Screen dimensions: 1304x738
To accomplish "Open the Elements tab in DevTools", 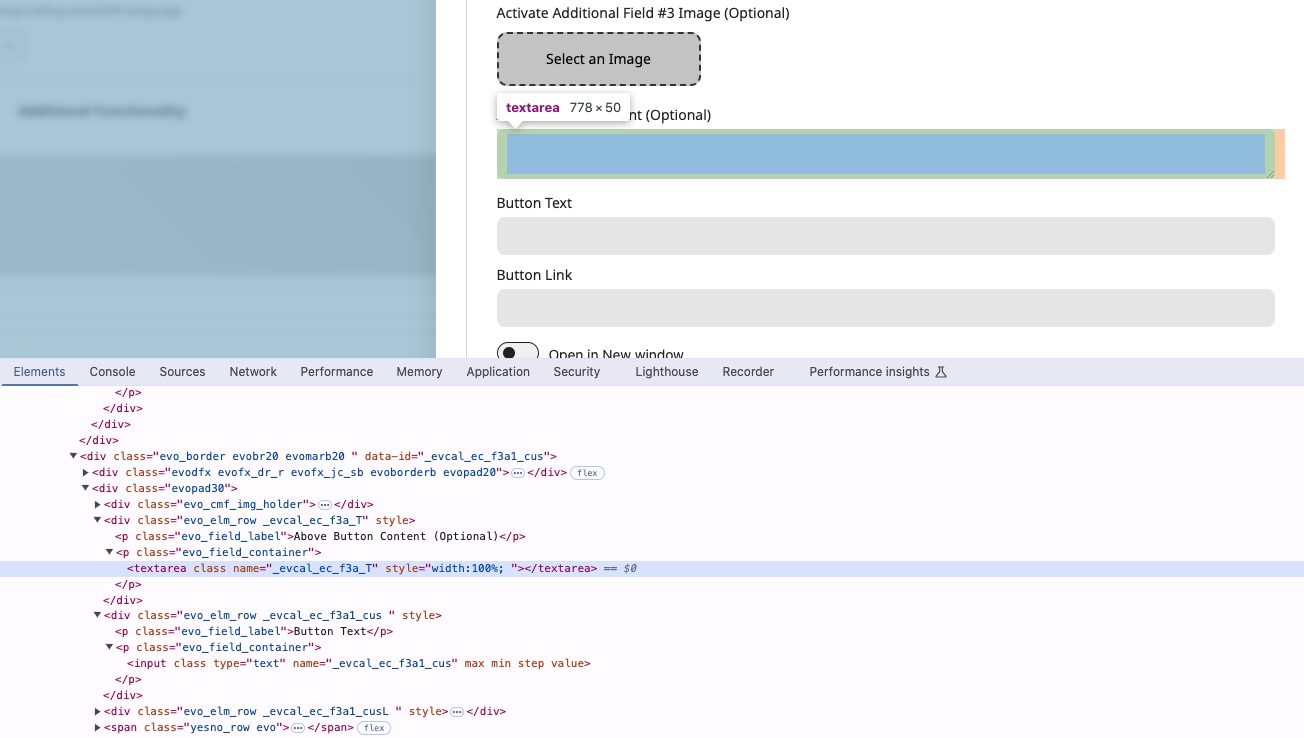I will click(40, 372).
